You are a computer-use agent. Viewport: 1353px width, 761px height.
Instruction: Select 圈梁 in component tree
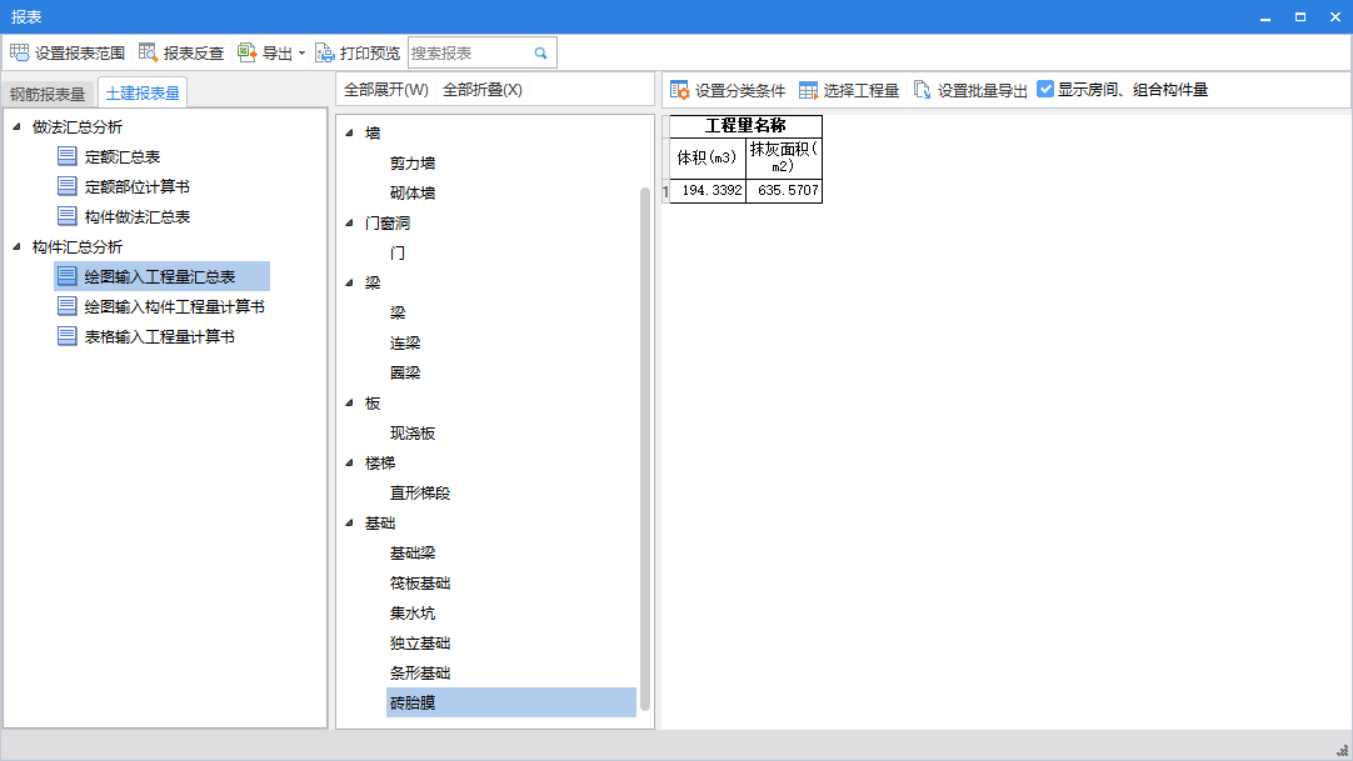point(405,373)
